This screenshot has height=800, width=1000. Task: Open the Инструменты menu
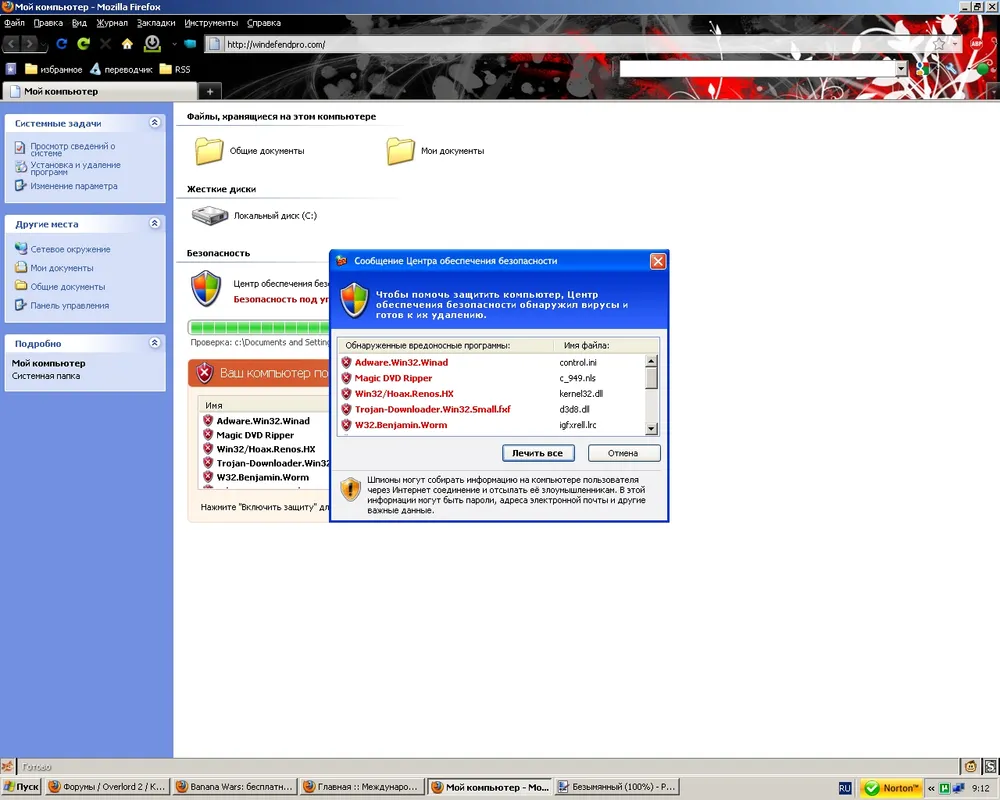(211, 22)
